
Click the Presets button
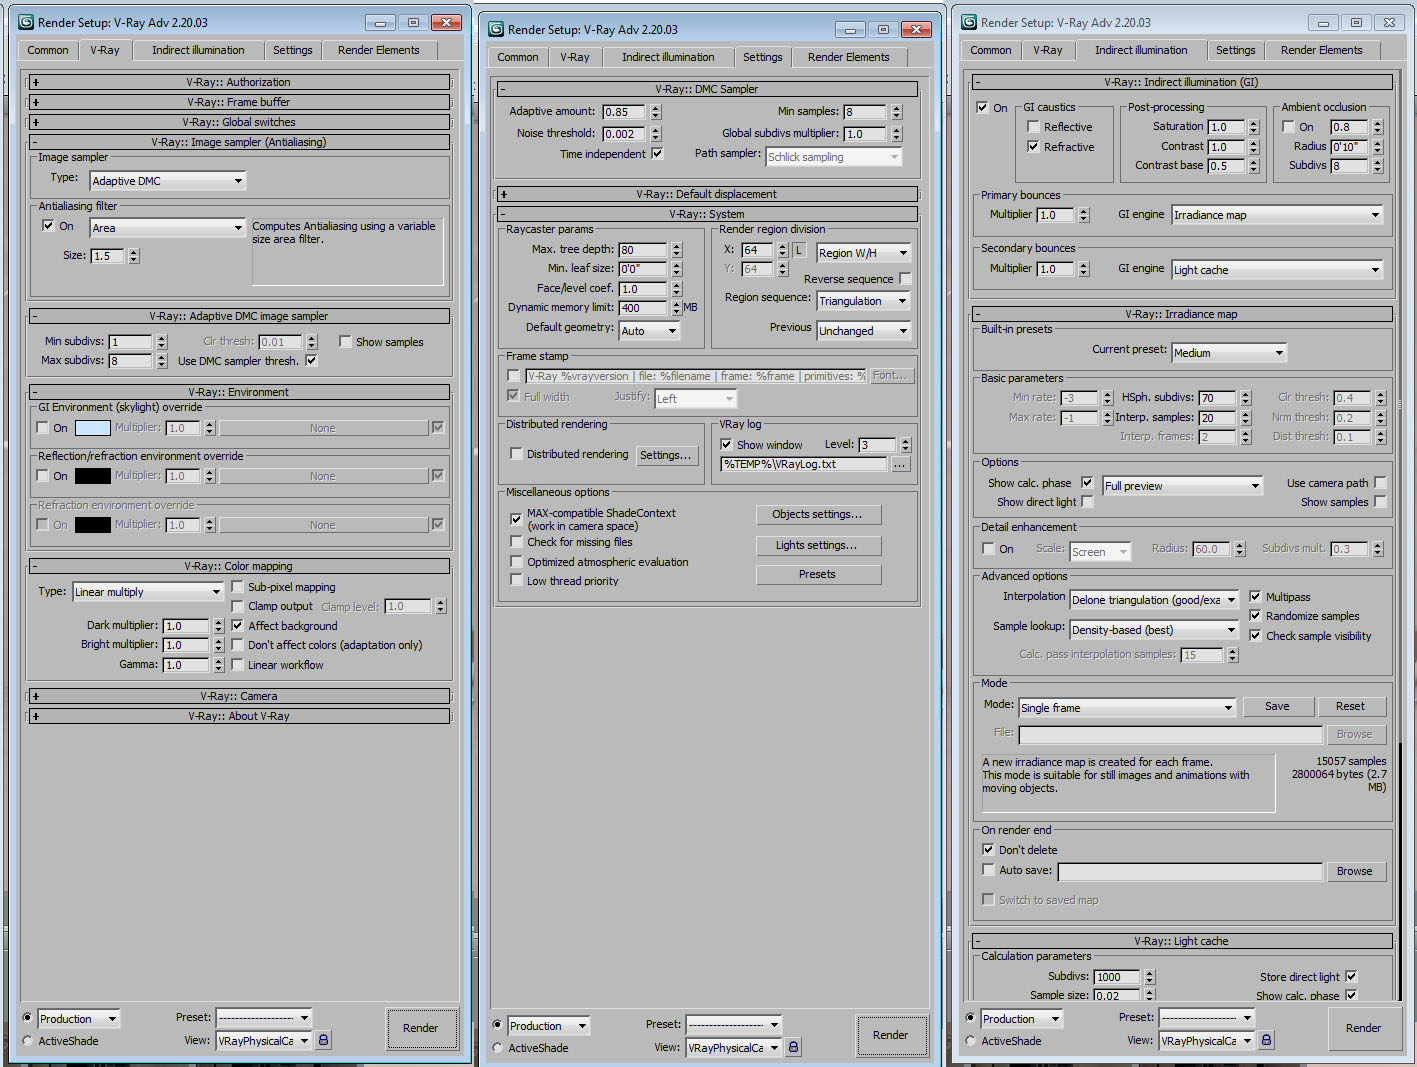click(x=818, y=574)
